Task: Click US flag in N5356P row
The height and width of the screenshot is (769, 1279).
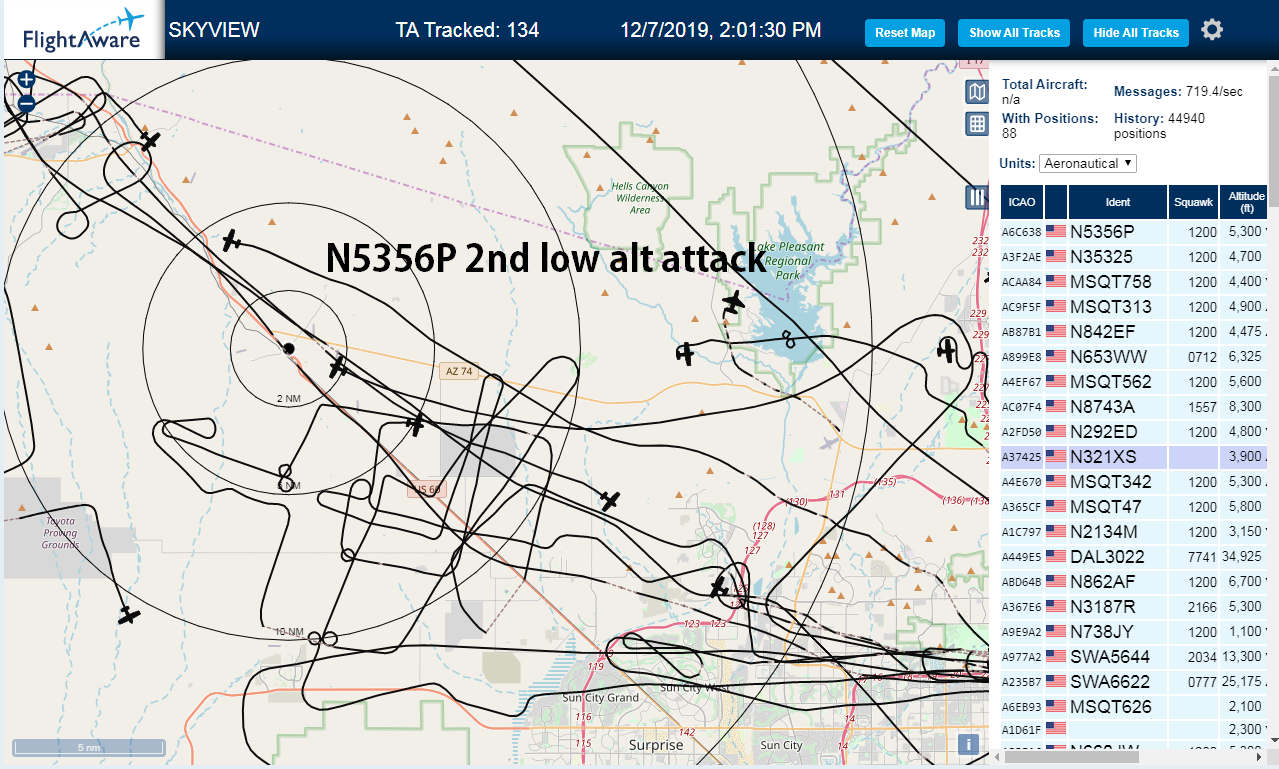Action: 1055,232
